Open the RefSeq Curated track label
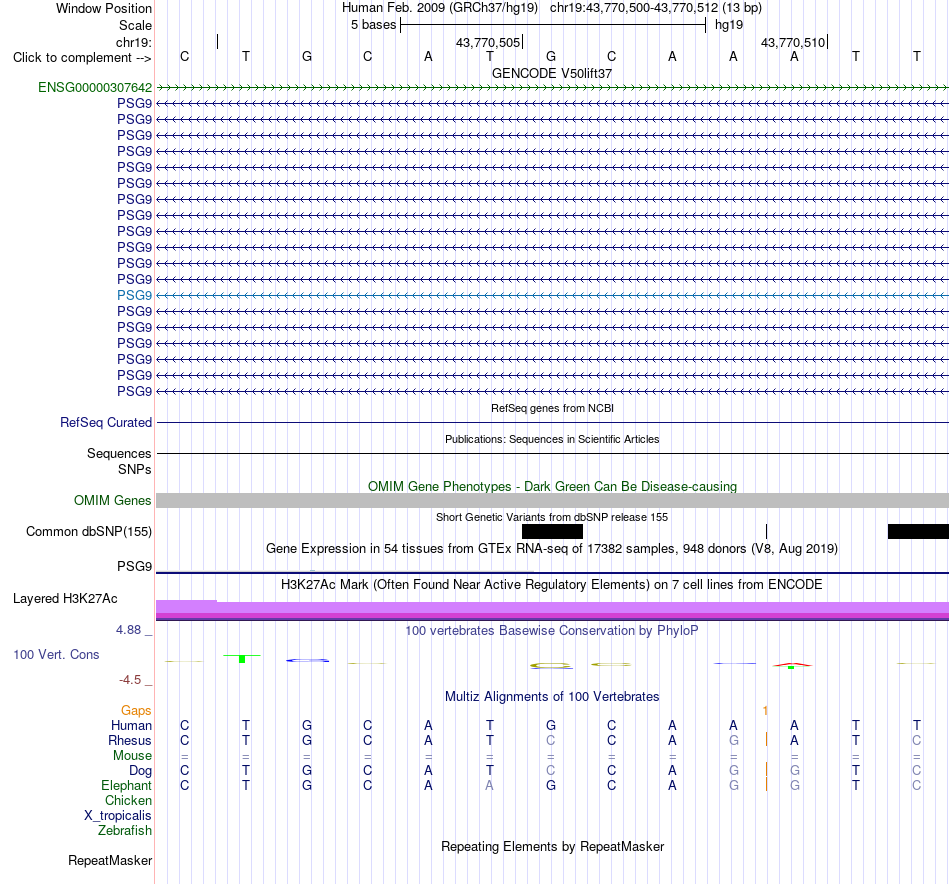950x884 pixels. pyautogui.click(x=105, y=422)
